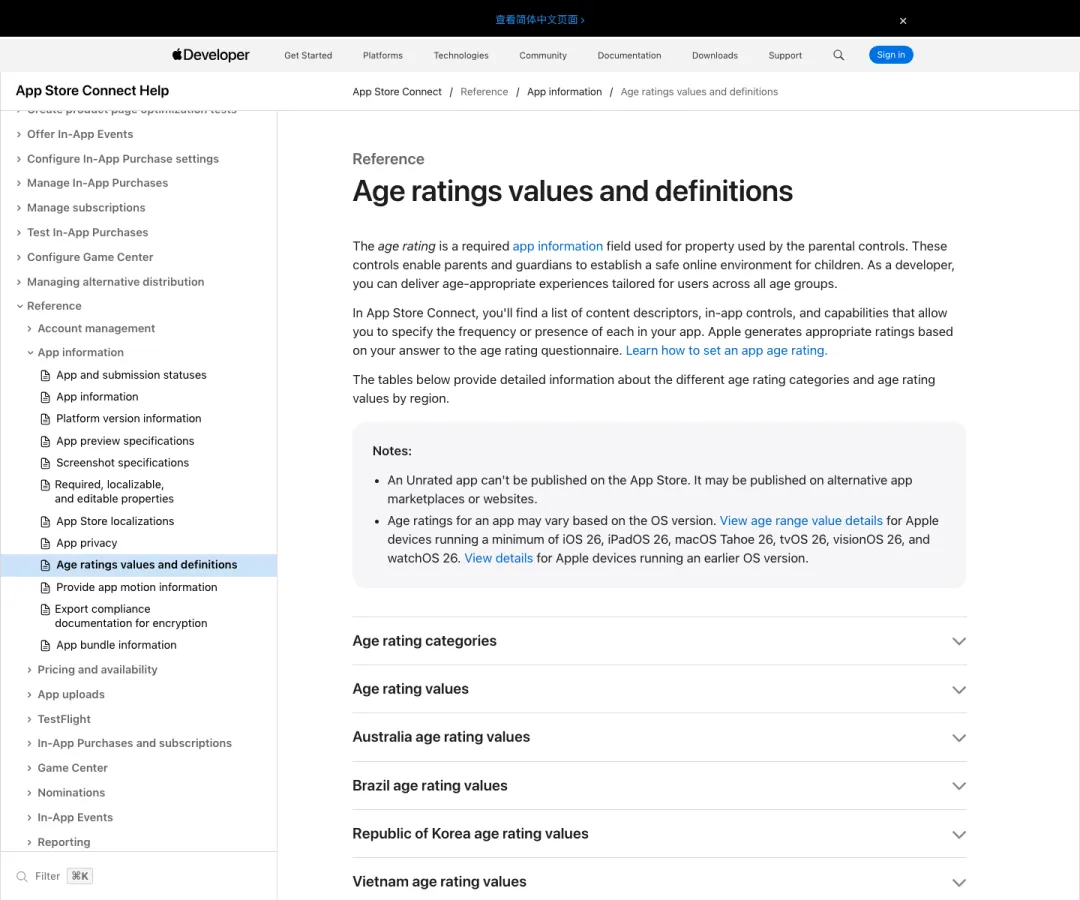
Task: Click the Sign in button
Action: point(891,55)
